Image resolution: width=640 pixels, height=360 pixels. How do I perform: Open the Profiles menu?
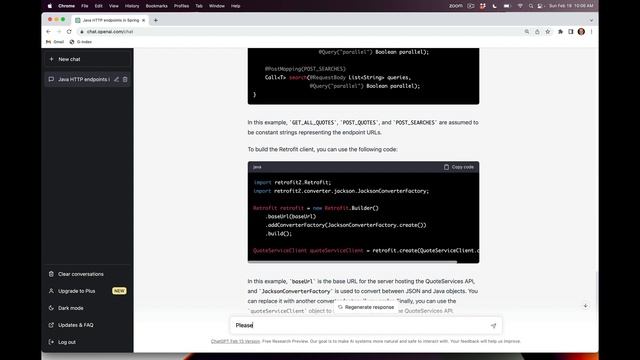[181, 6]
